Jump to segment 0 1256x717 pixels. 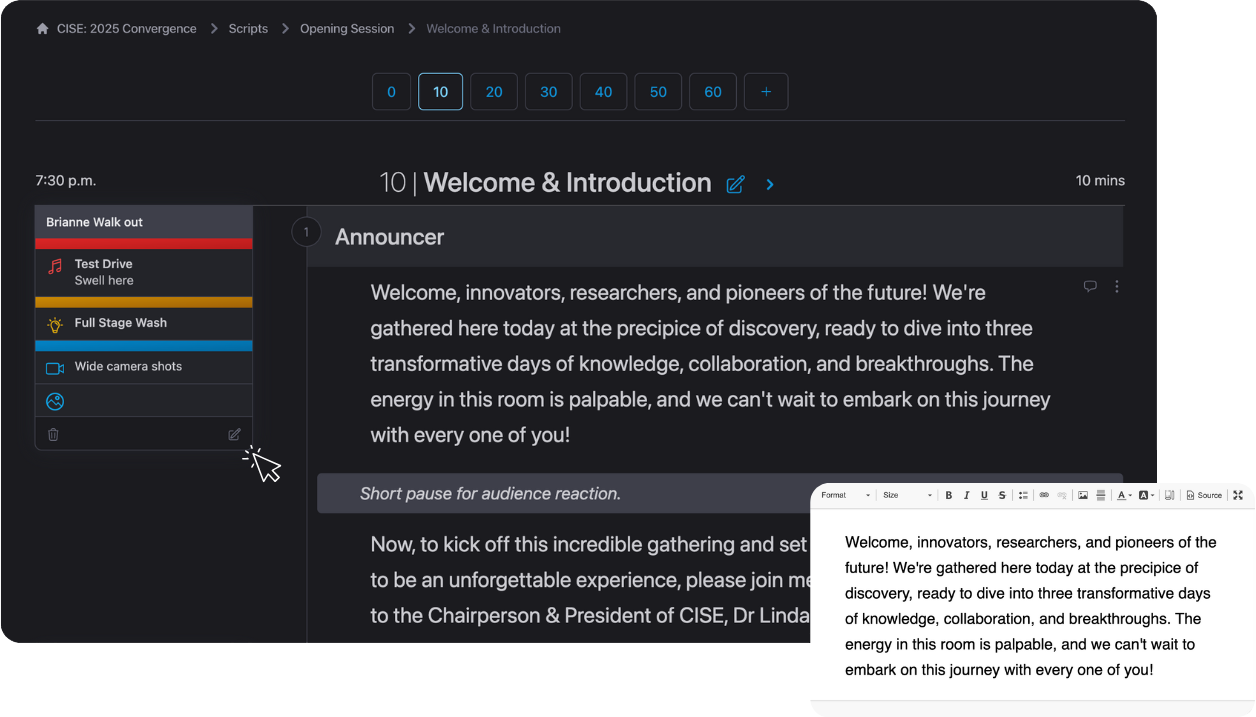(x=391, y=92)
